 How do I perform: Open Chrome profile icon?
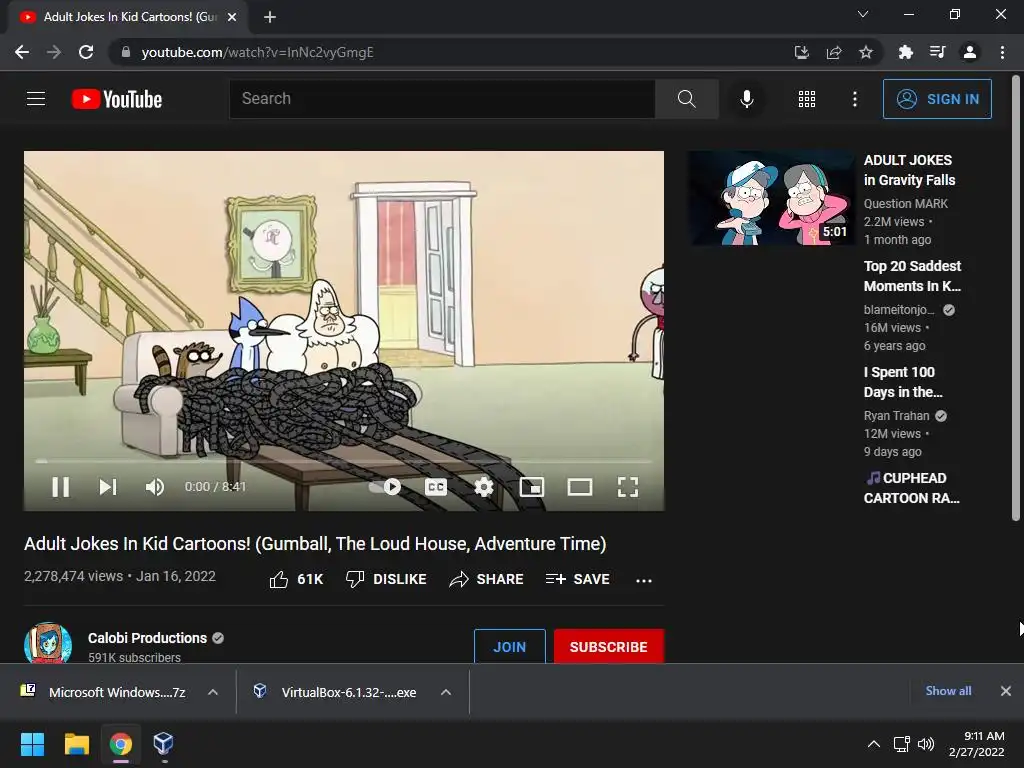pos(970,52)
